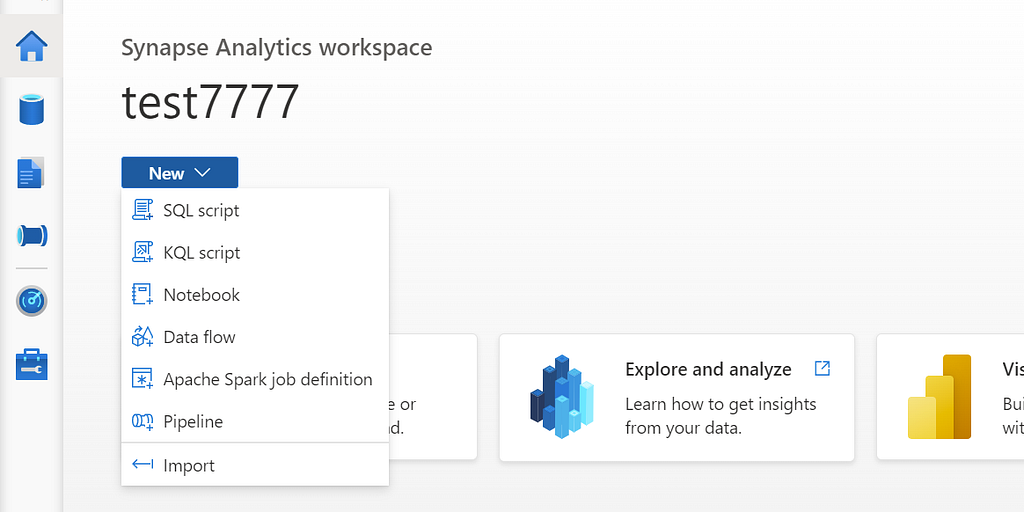Click the Pipeline icon in menu
This screenshot has height=512, width=1024.
(142, 421)
